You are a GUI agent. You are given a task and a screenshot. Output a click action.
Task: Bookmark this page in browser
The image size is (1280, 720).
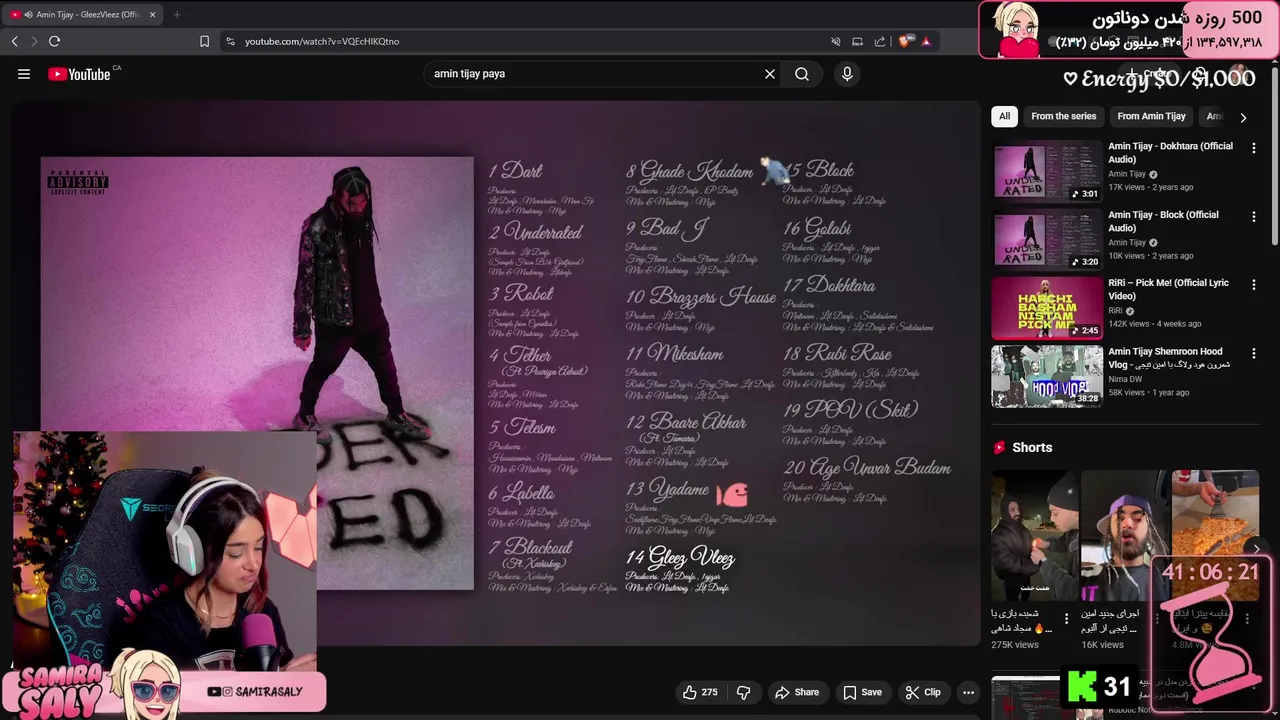[204, 41]
